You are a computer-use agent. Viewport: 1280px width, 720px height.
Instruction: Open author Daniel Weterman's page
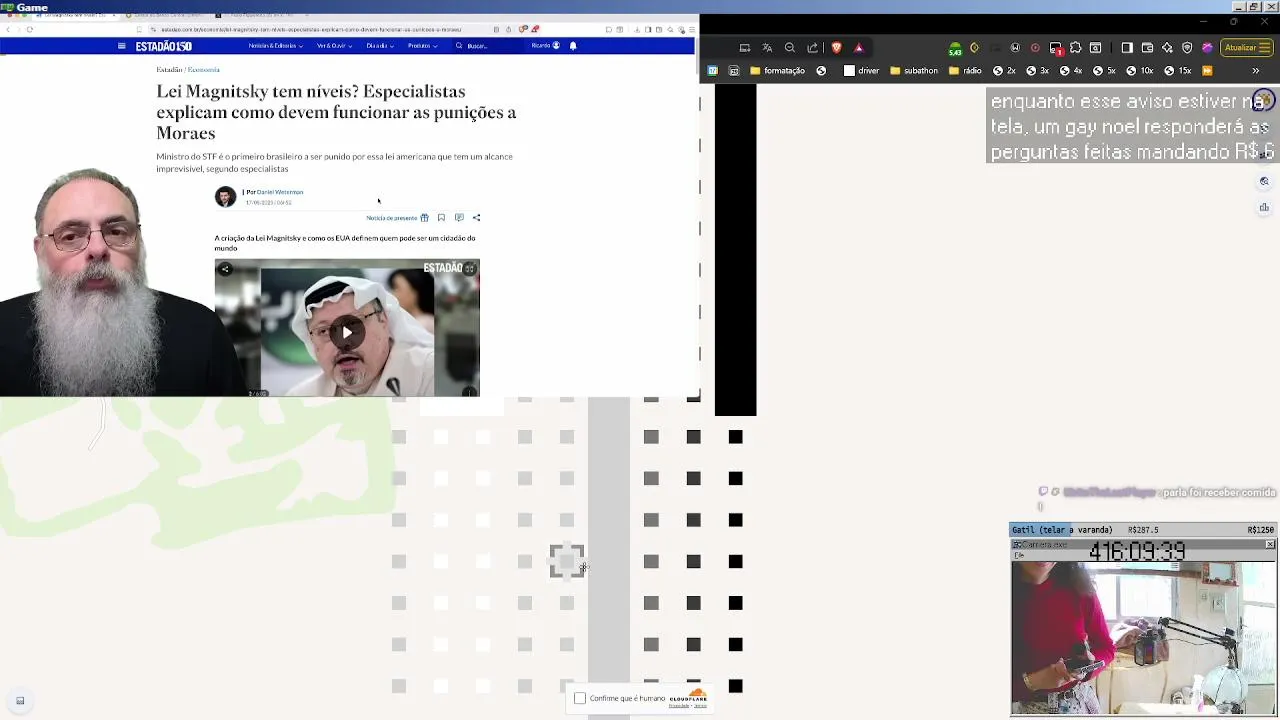click(x=280, y=192)
